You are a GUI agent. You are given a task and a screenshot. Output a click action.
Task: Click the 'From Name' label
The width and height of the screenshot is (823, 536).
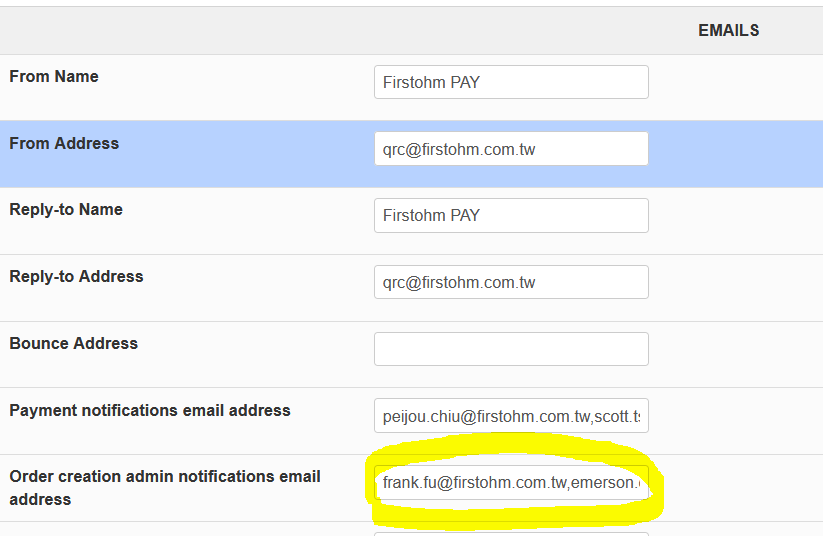[x=54, y=77]
